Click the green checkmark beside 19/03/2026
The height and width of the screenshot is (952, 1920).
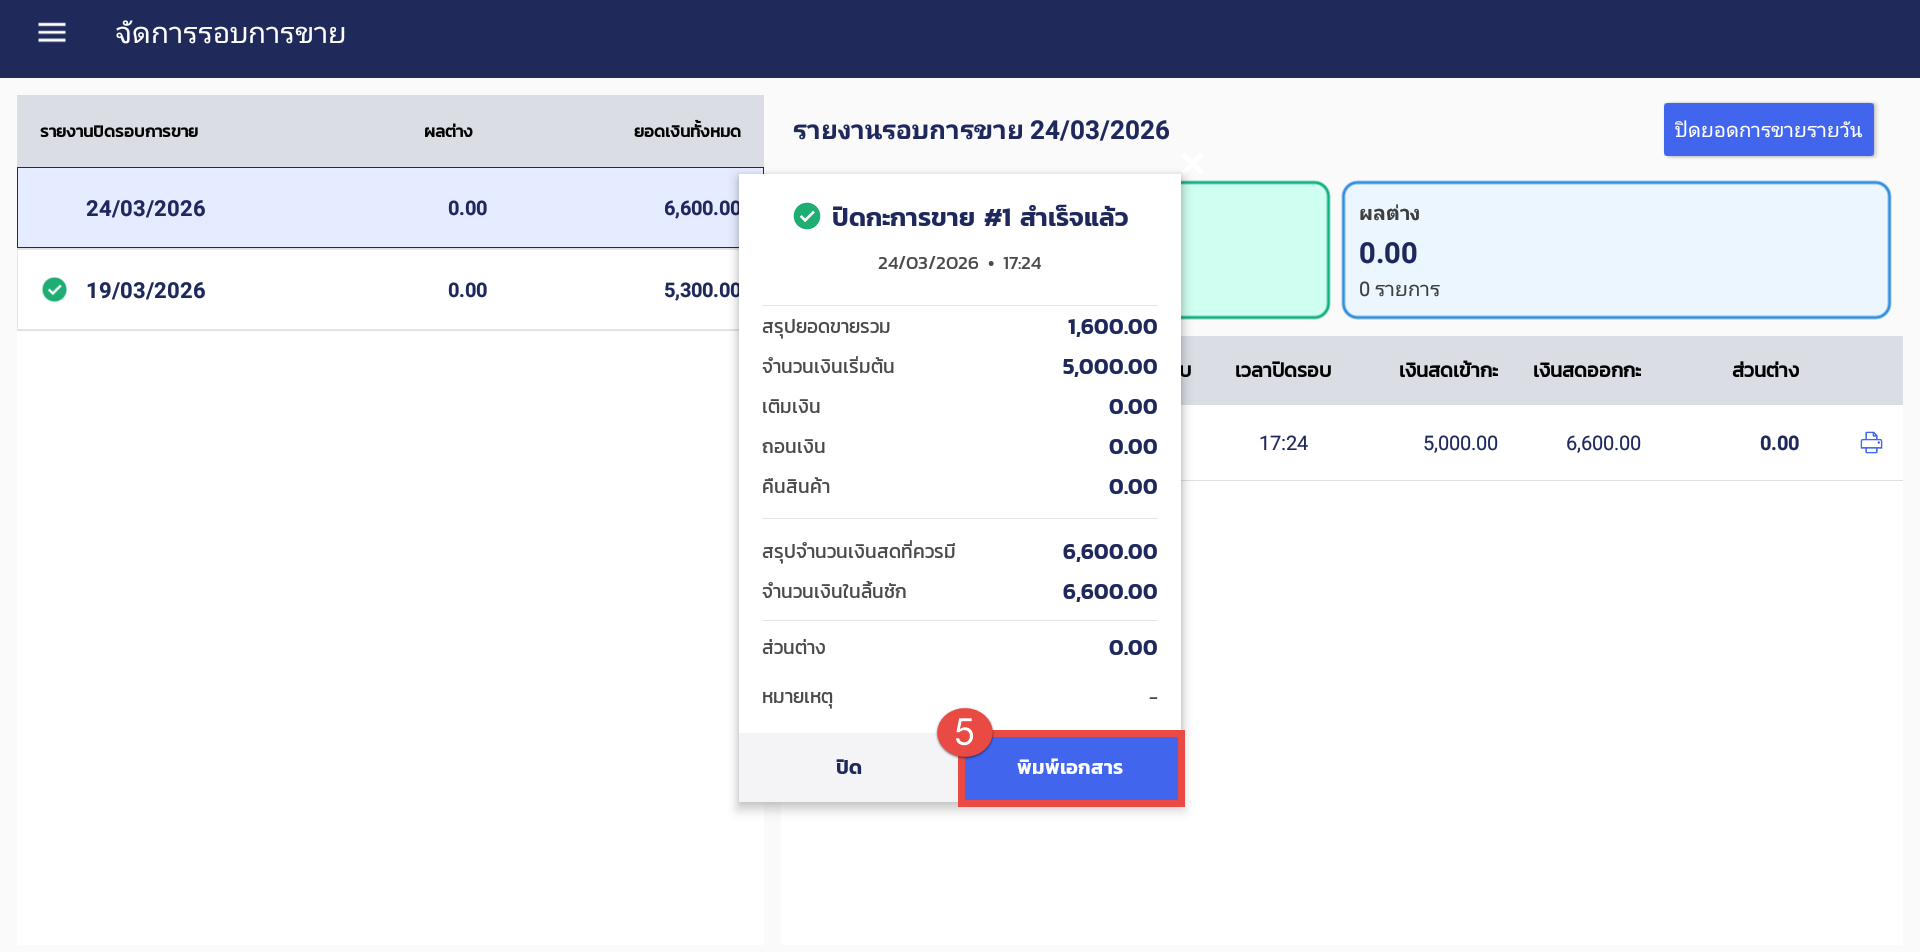tap(55, 290)
